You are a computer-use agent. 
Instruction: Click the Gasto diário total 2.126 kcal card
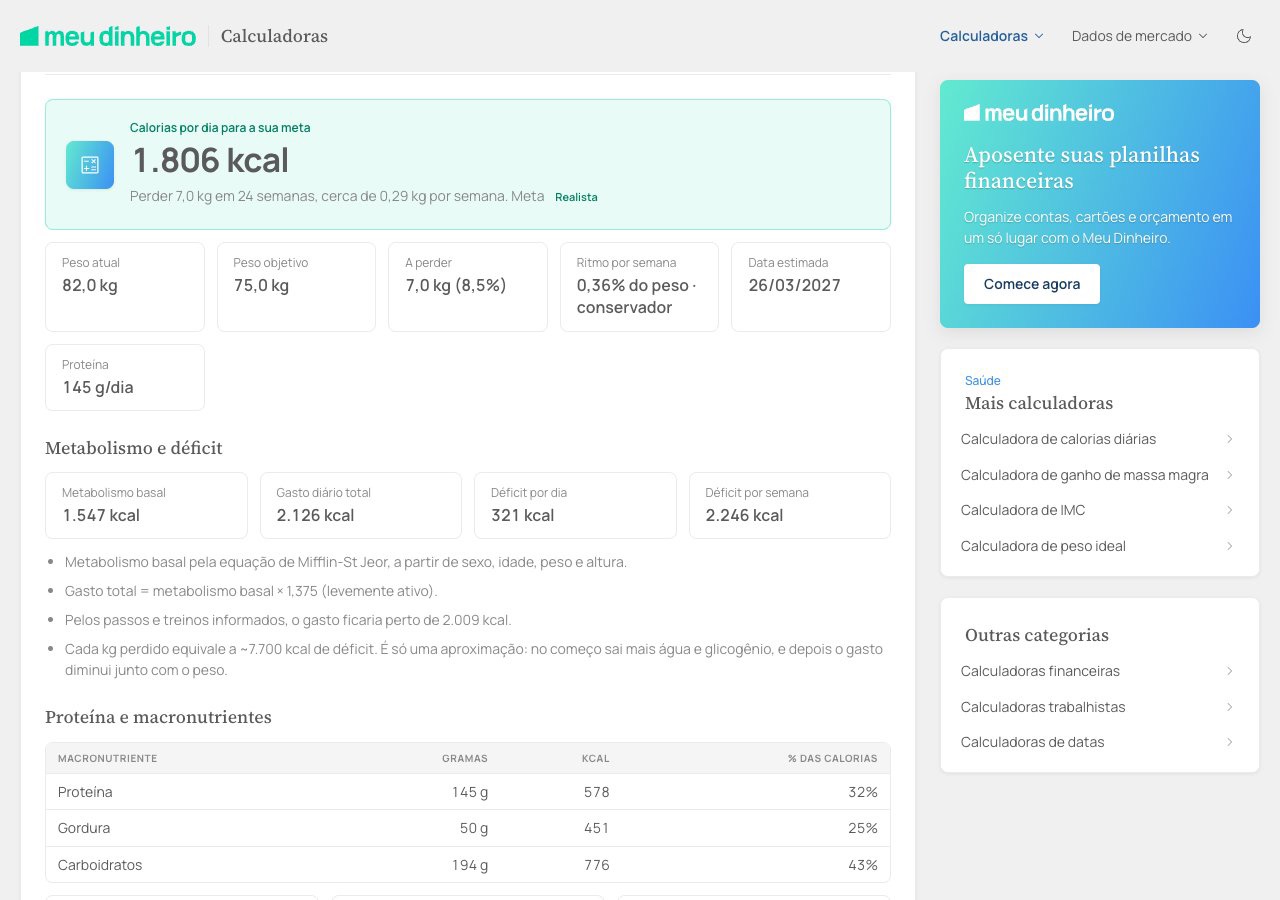click(361, 506)
